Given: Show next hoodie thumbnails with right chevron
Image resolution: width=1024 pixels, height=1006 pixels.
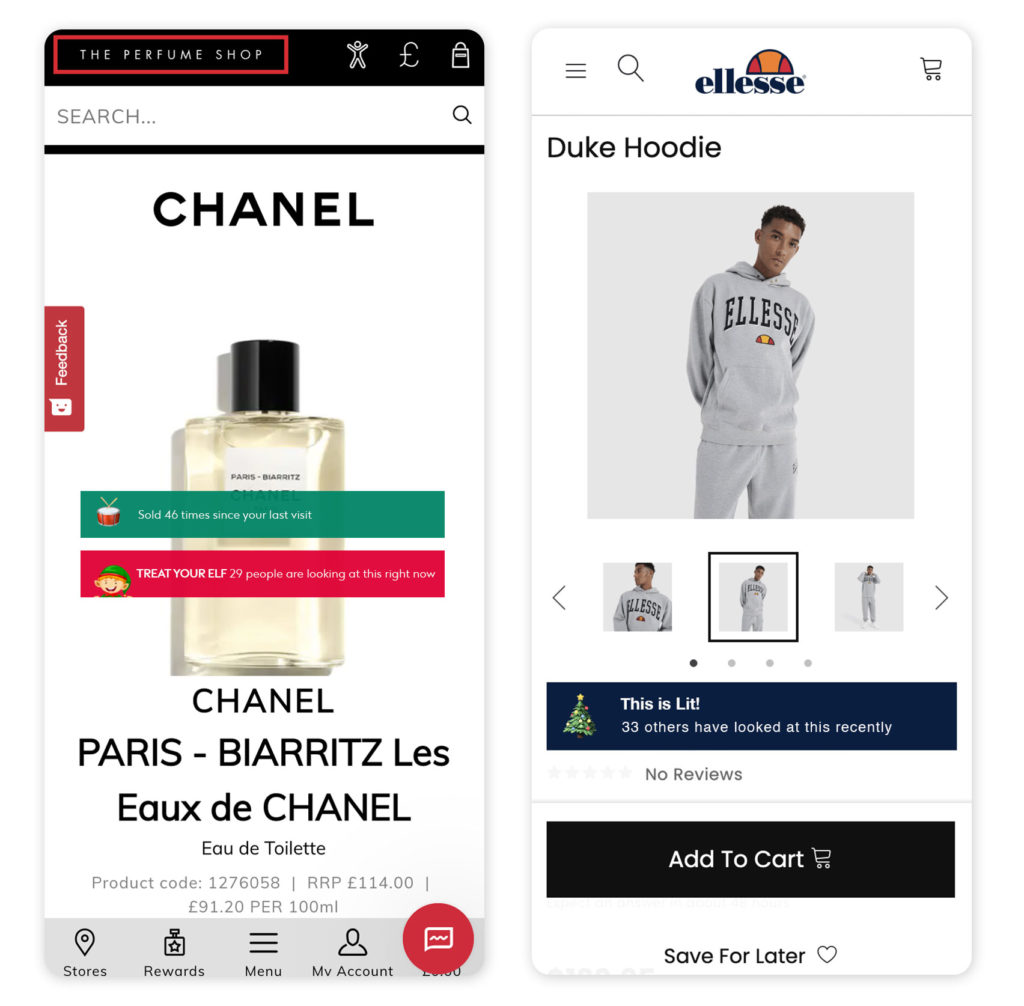Looking at the screenshot, I should (941, 598).
